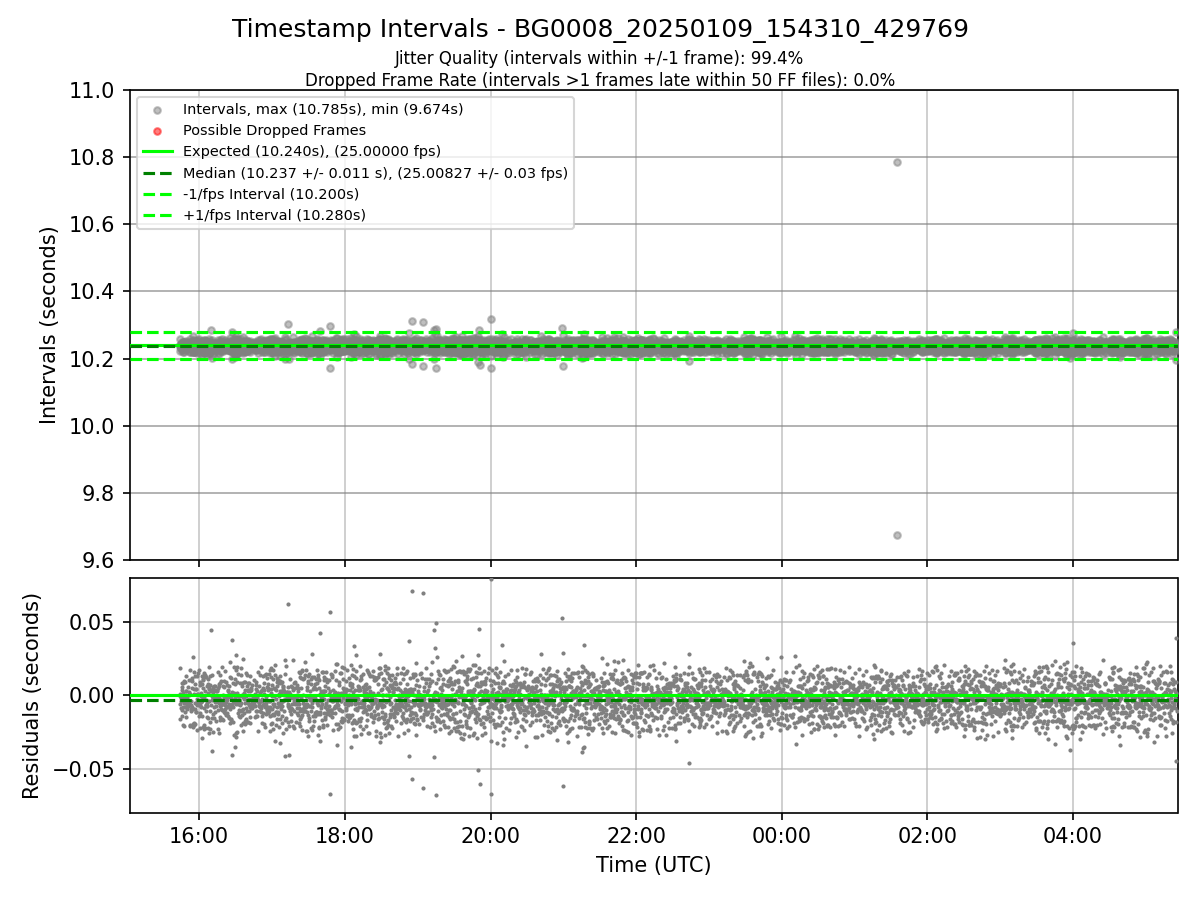Click the 22:00 x-axis tick label
Image resolution: width=1200 pixels, height=900 pixels.
(x=636, y=833)
